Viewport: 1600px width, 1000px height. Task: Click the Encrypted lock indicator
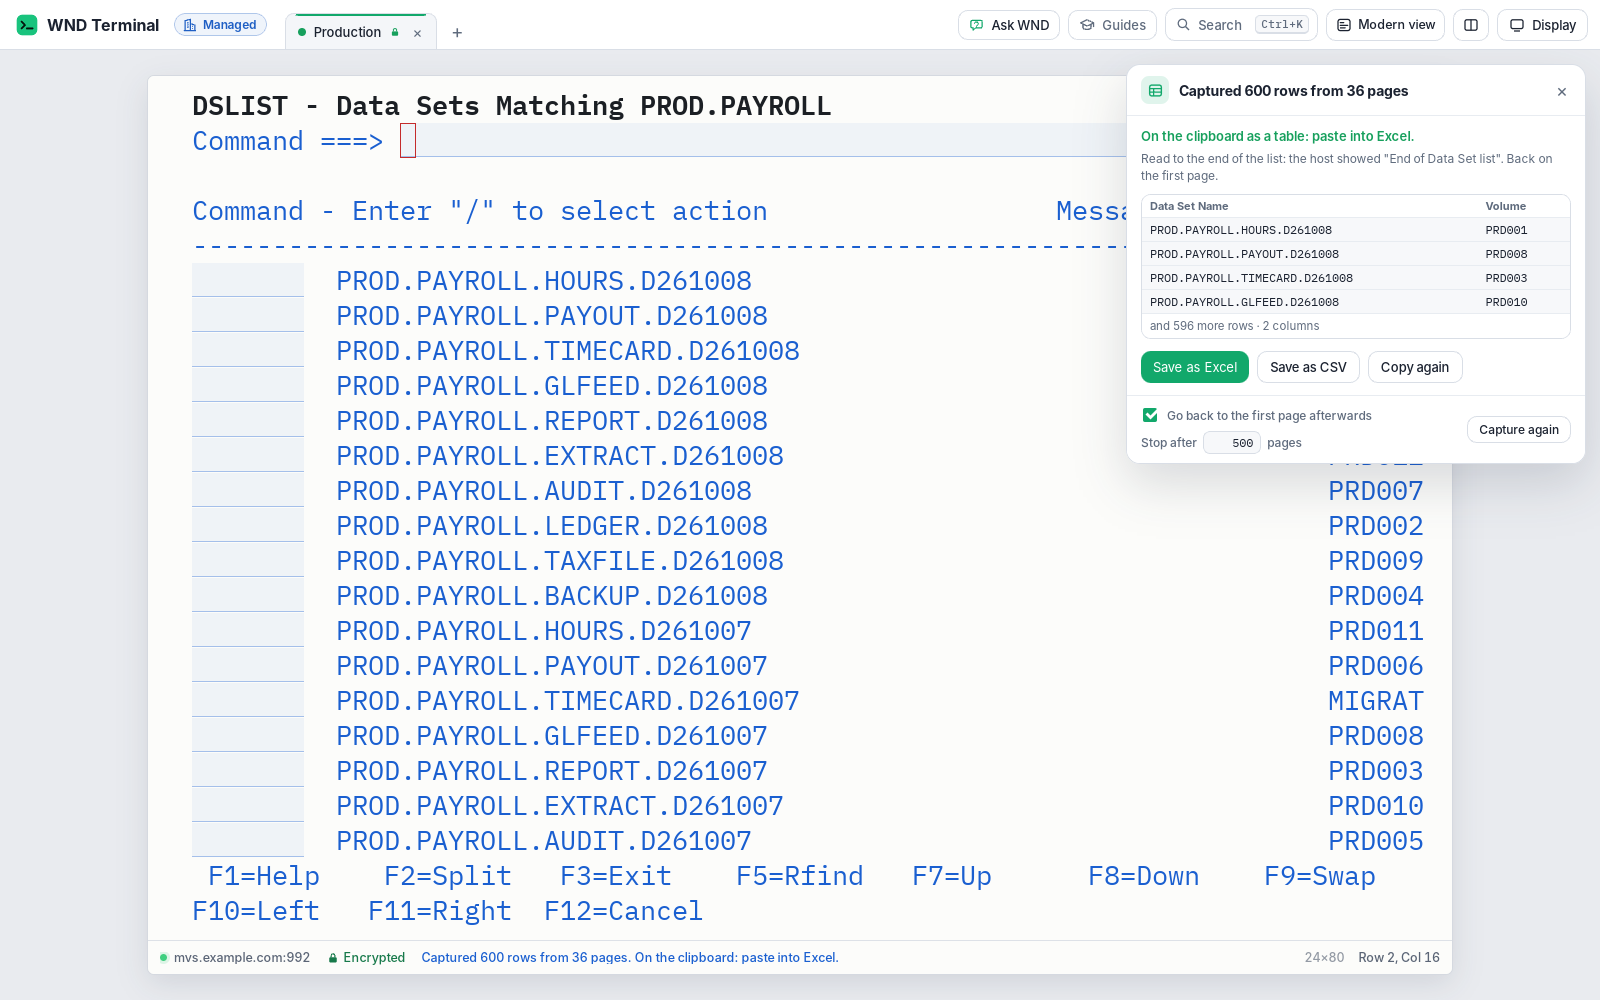[x=367, y=957]
